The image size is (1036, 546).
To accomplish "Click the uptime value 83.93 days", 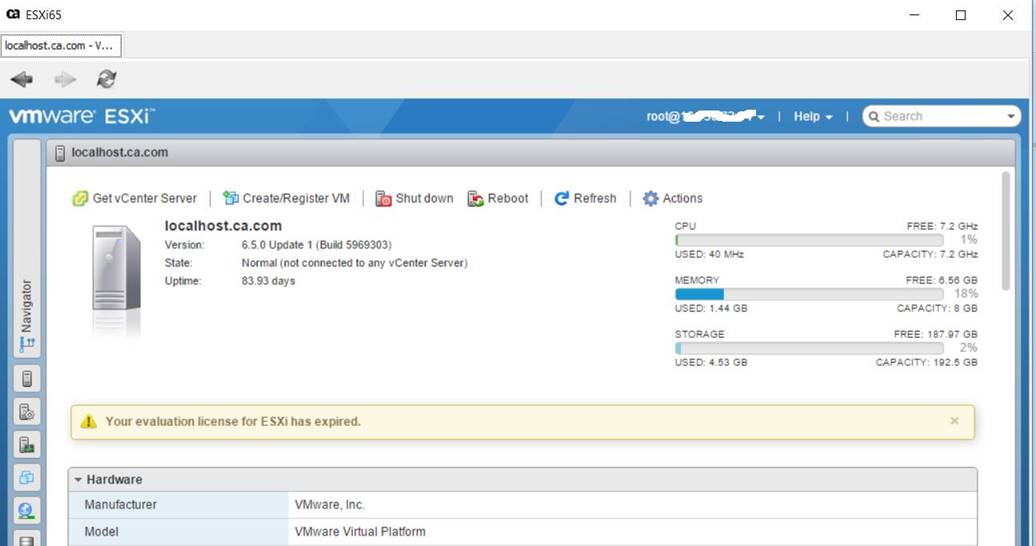I will (268, 281).
